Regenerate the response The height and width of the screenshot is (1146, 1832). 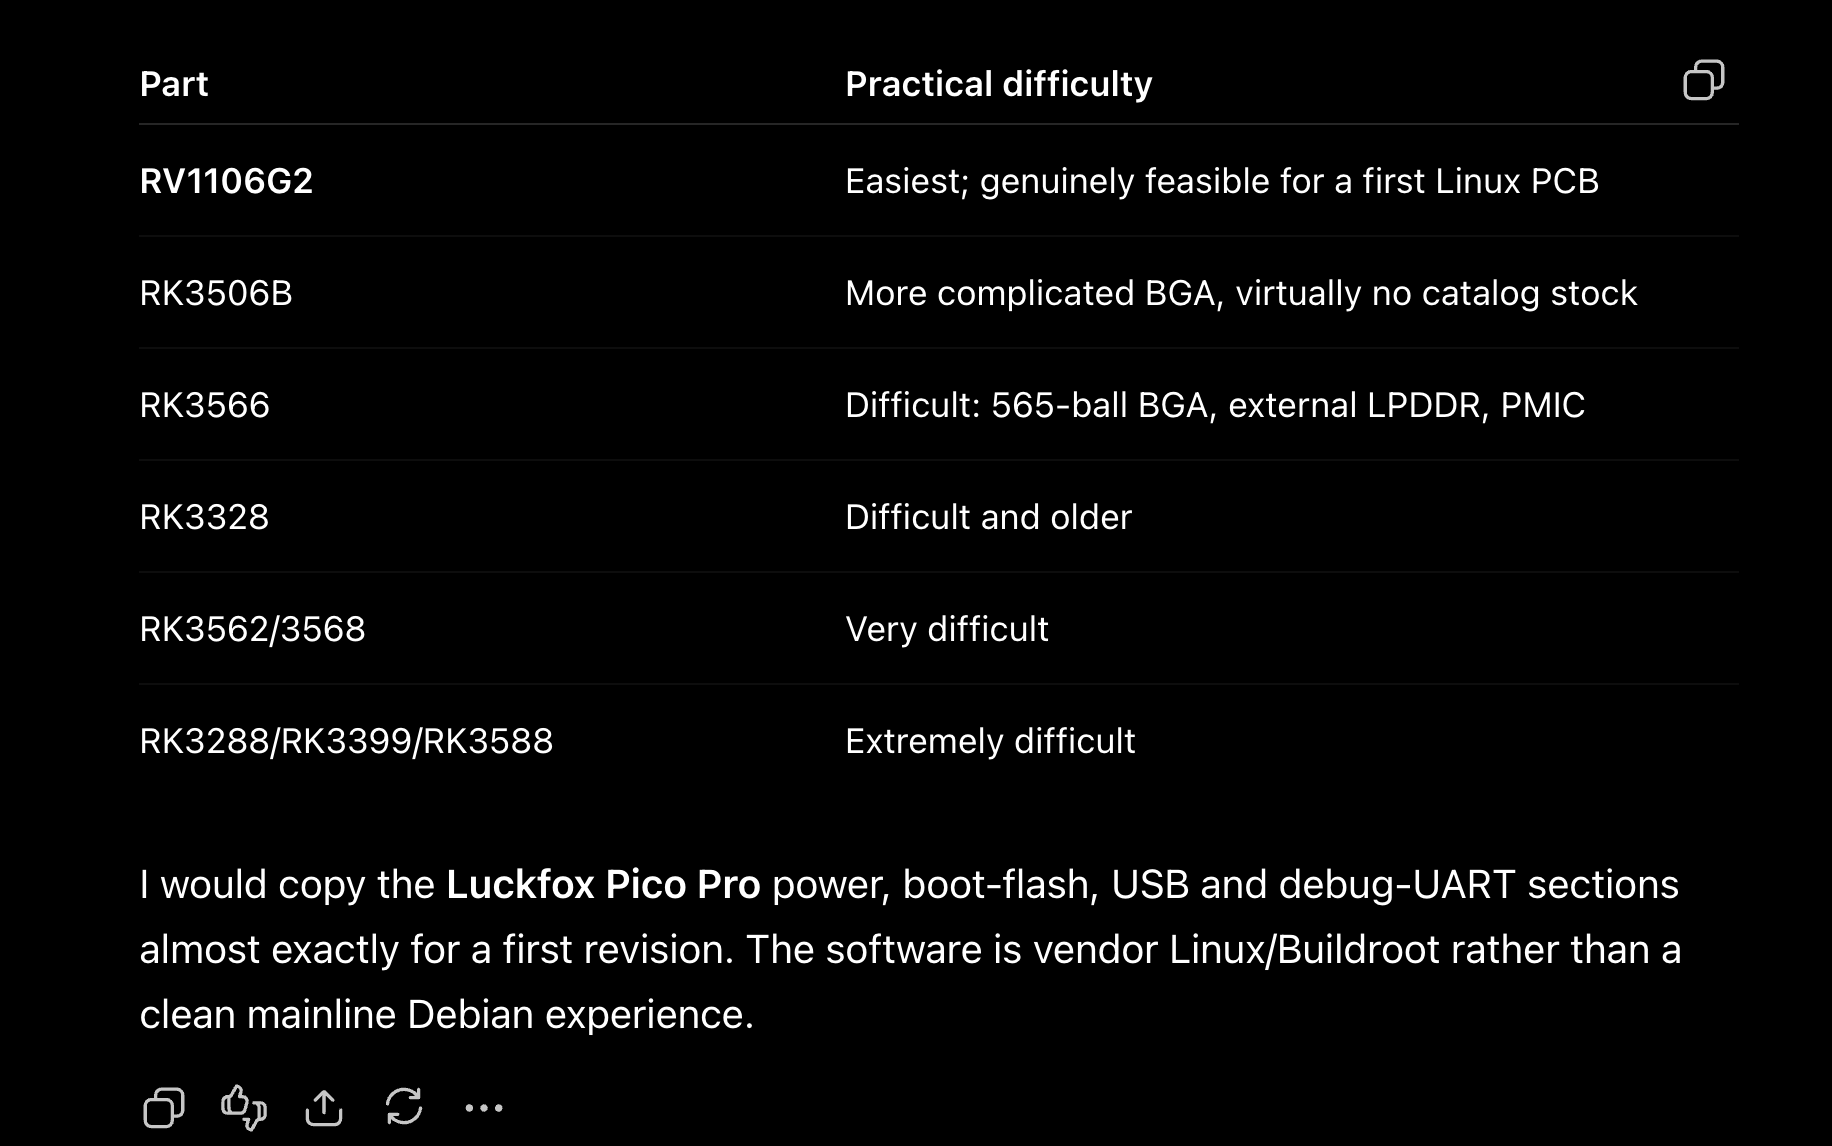click(x=404, y=1107)
